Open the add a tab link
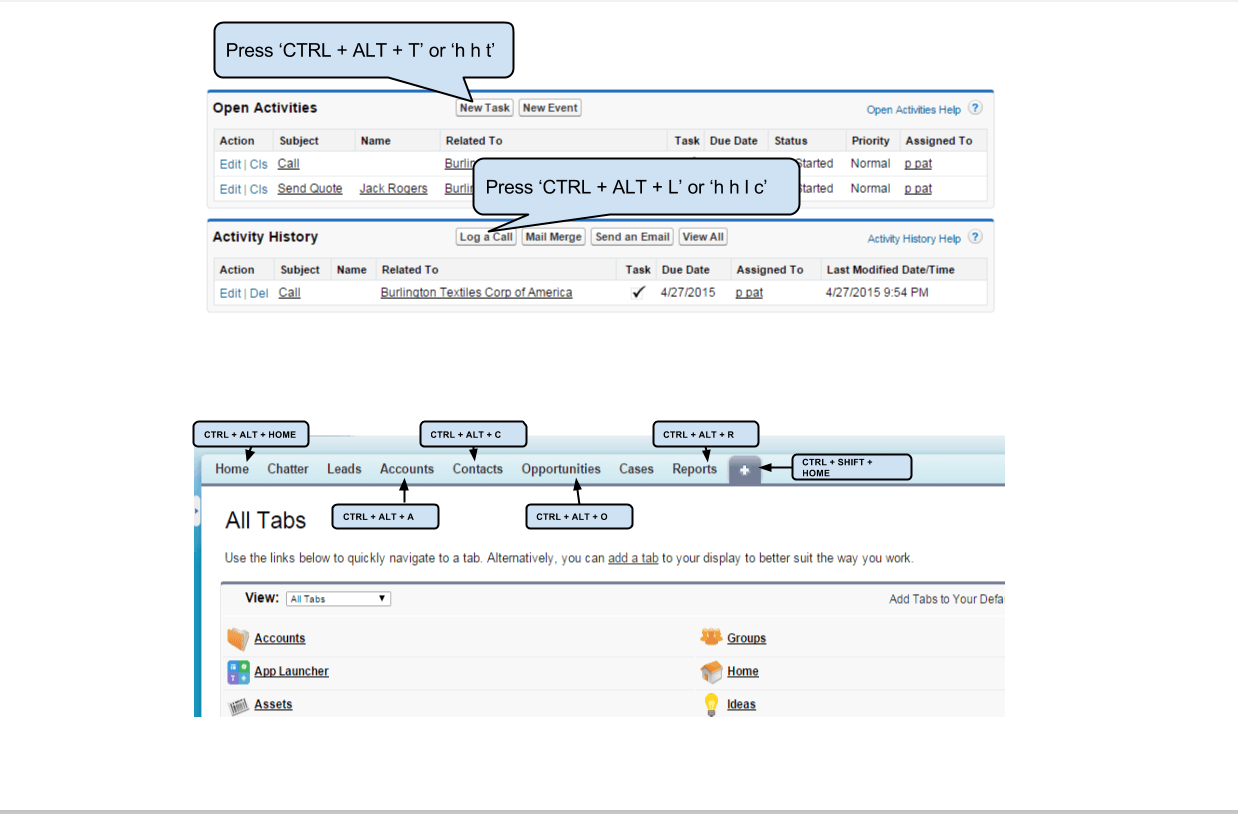 pyautogui.click(x=633, y=558)
